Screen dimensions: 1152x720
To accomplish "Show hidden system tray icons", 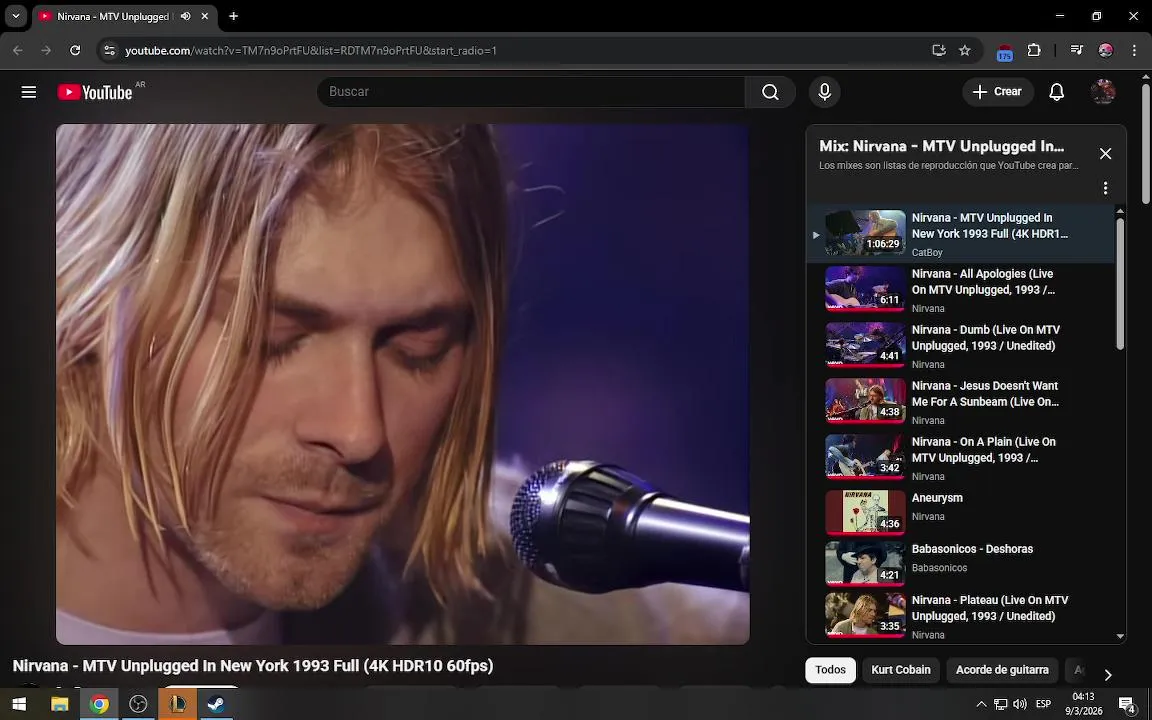I will 981,704.
